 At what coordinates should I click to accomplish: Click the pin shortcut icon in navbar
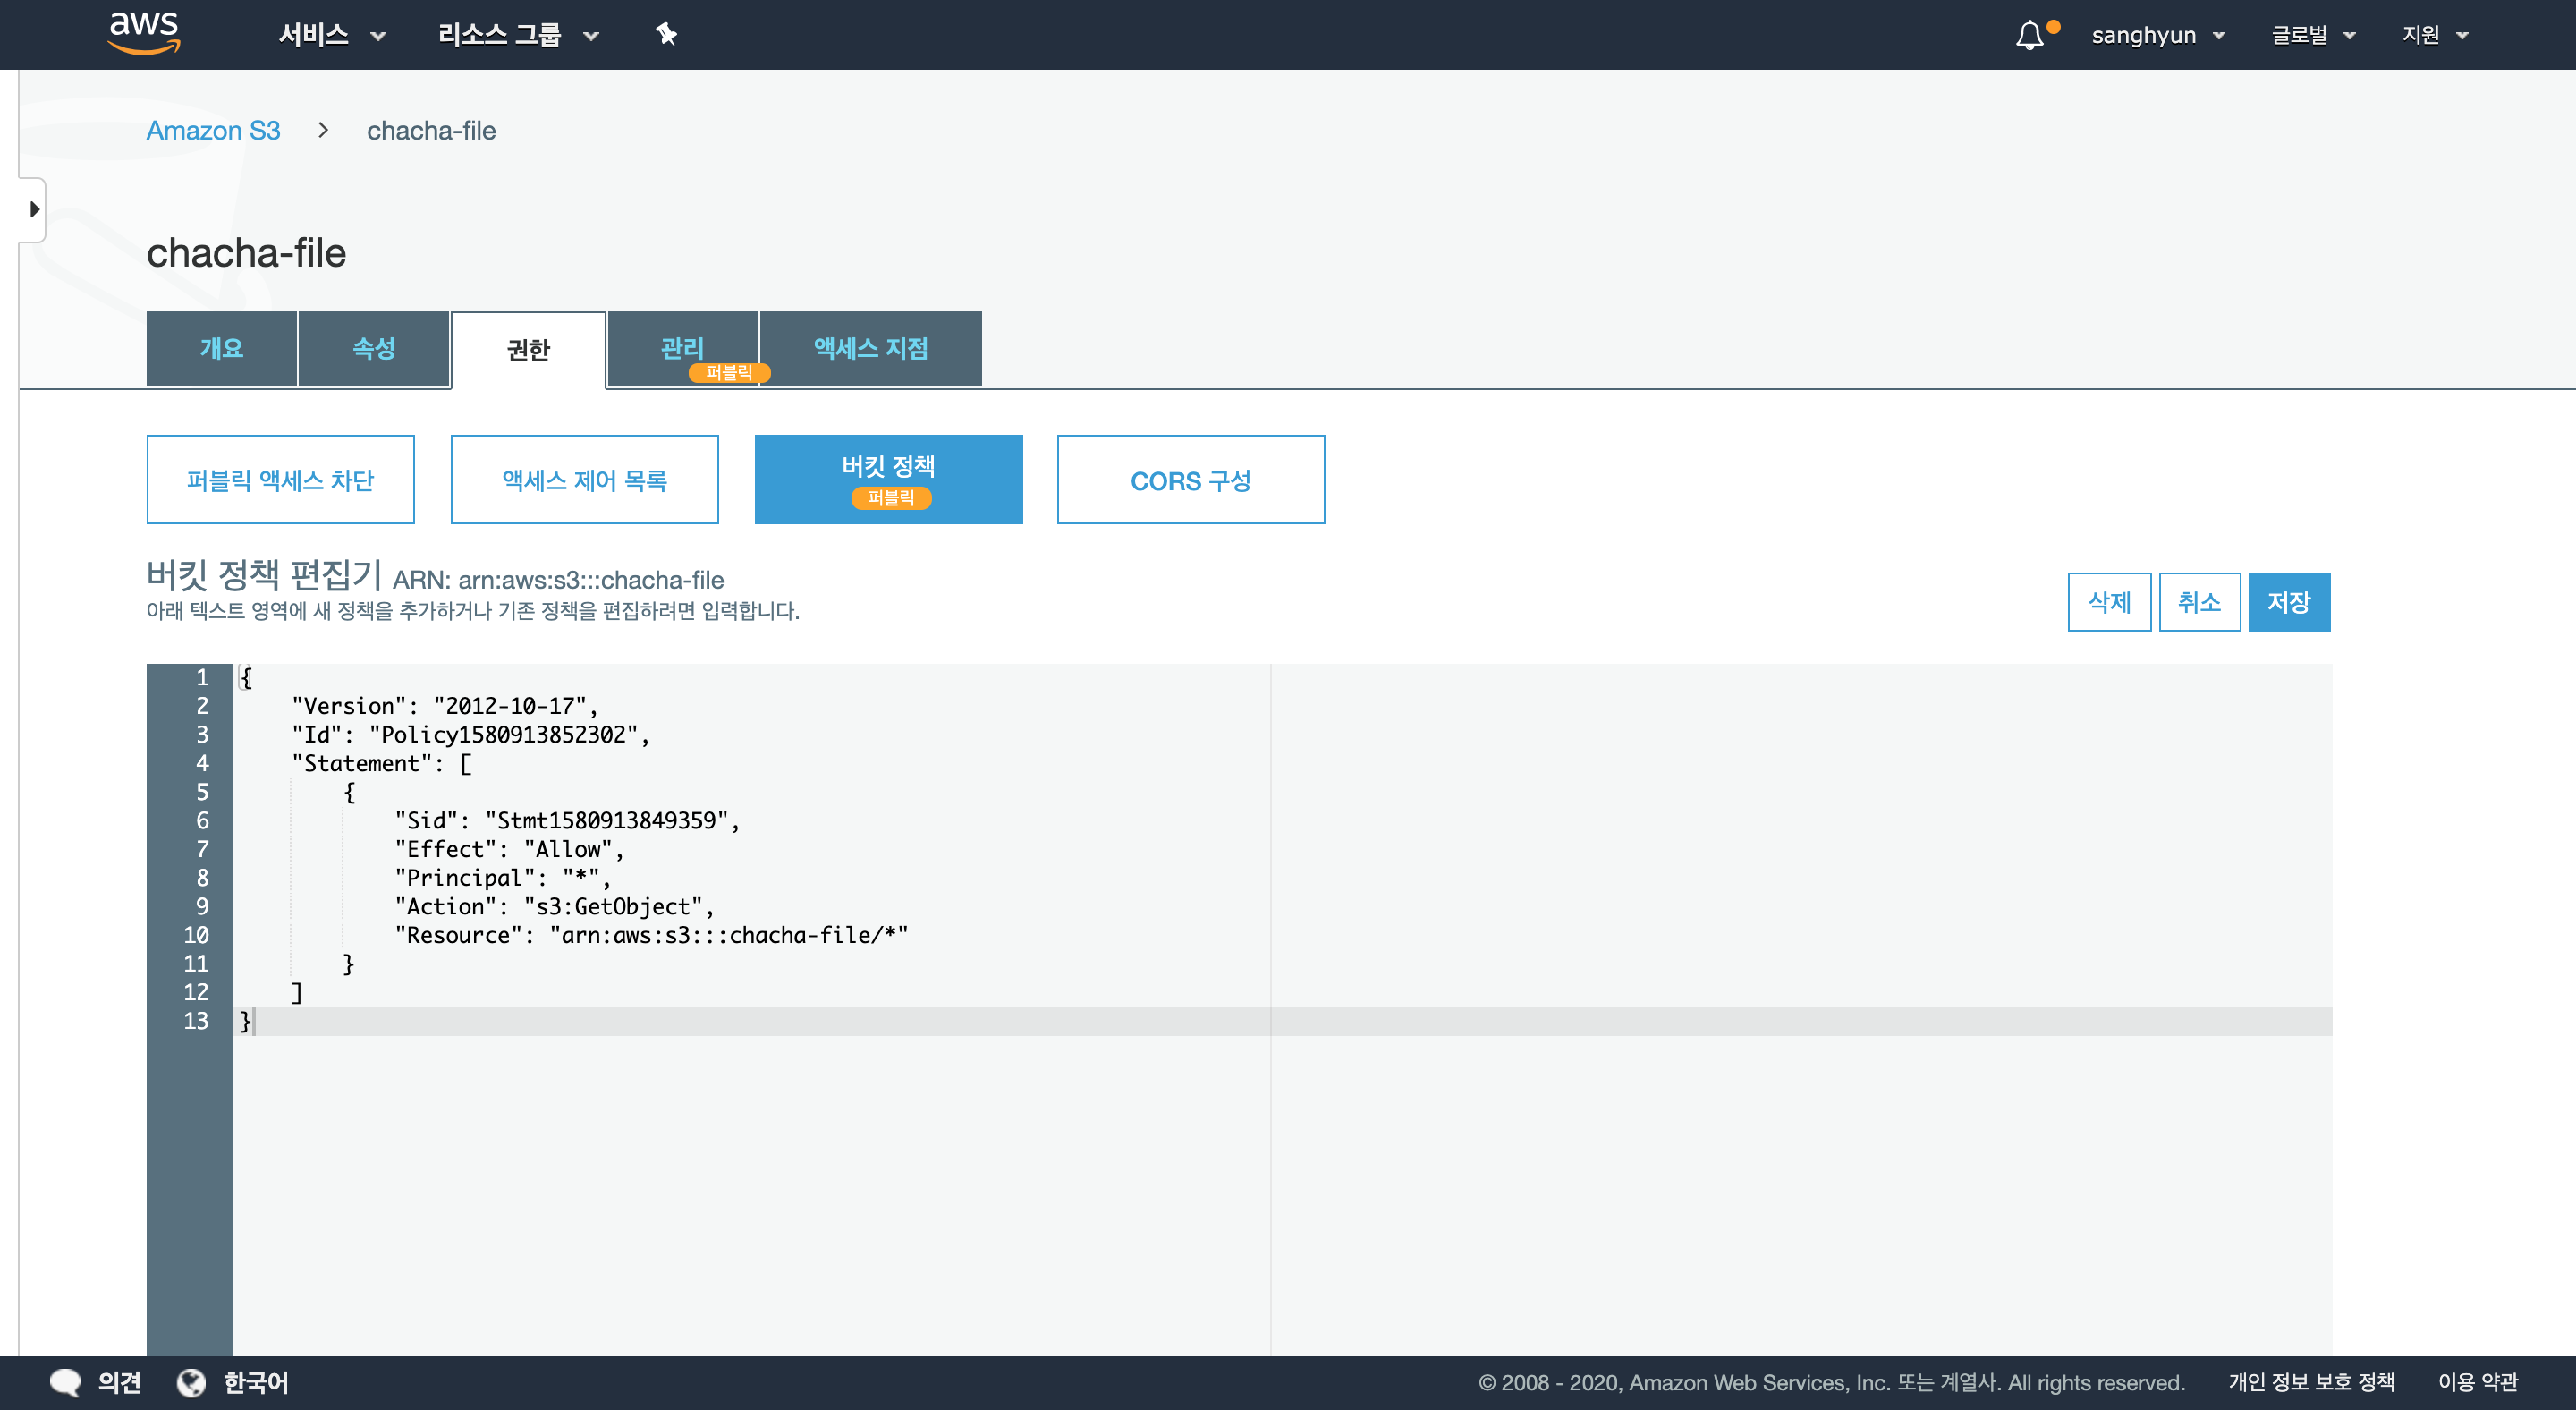(666, 35)
